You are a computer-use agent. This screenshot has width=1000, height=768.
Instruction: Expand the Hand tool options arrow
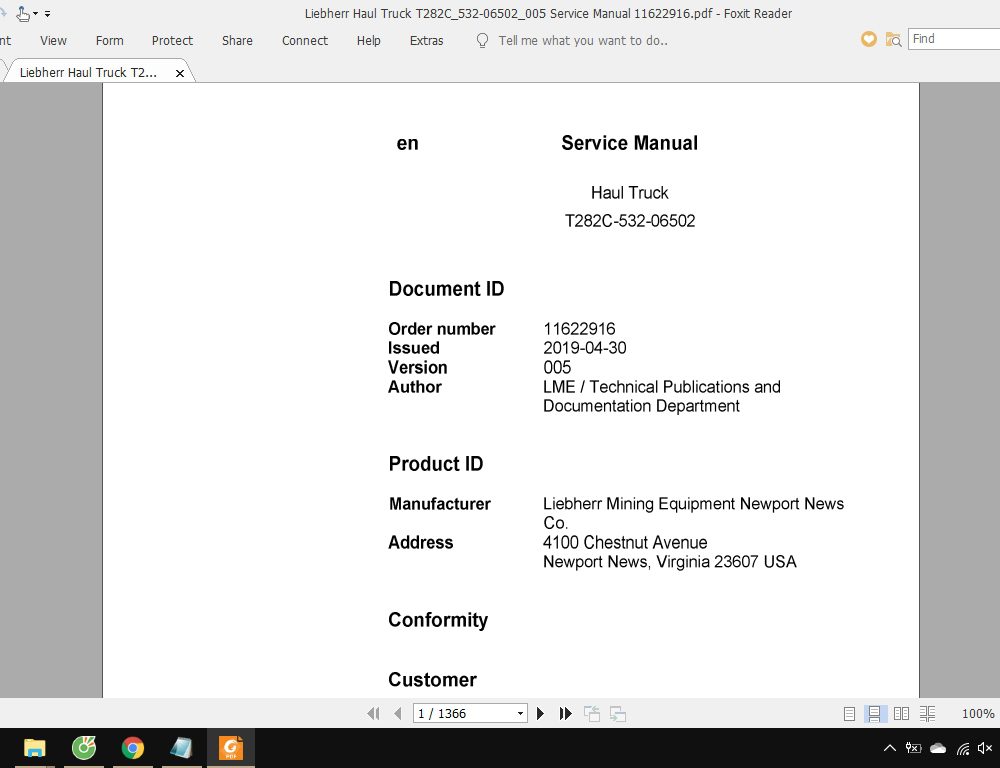(x=33, y=13)
